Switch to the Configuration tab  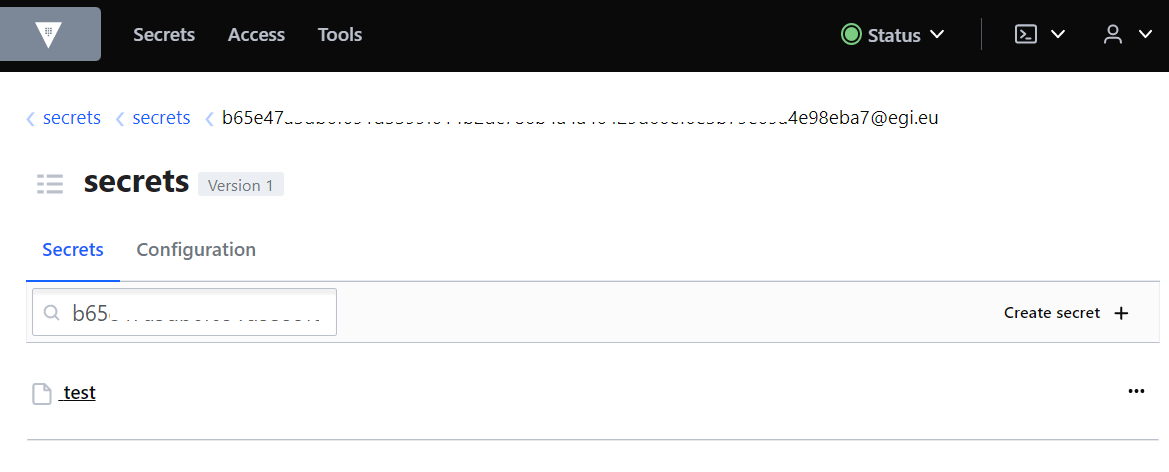(x=196, y=250)
